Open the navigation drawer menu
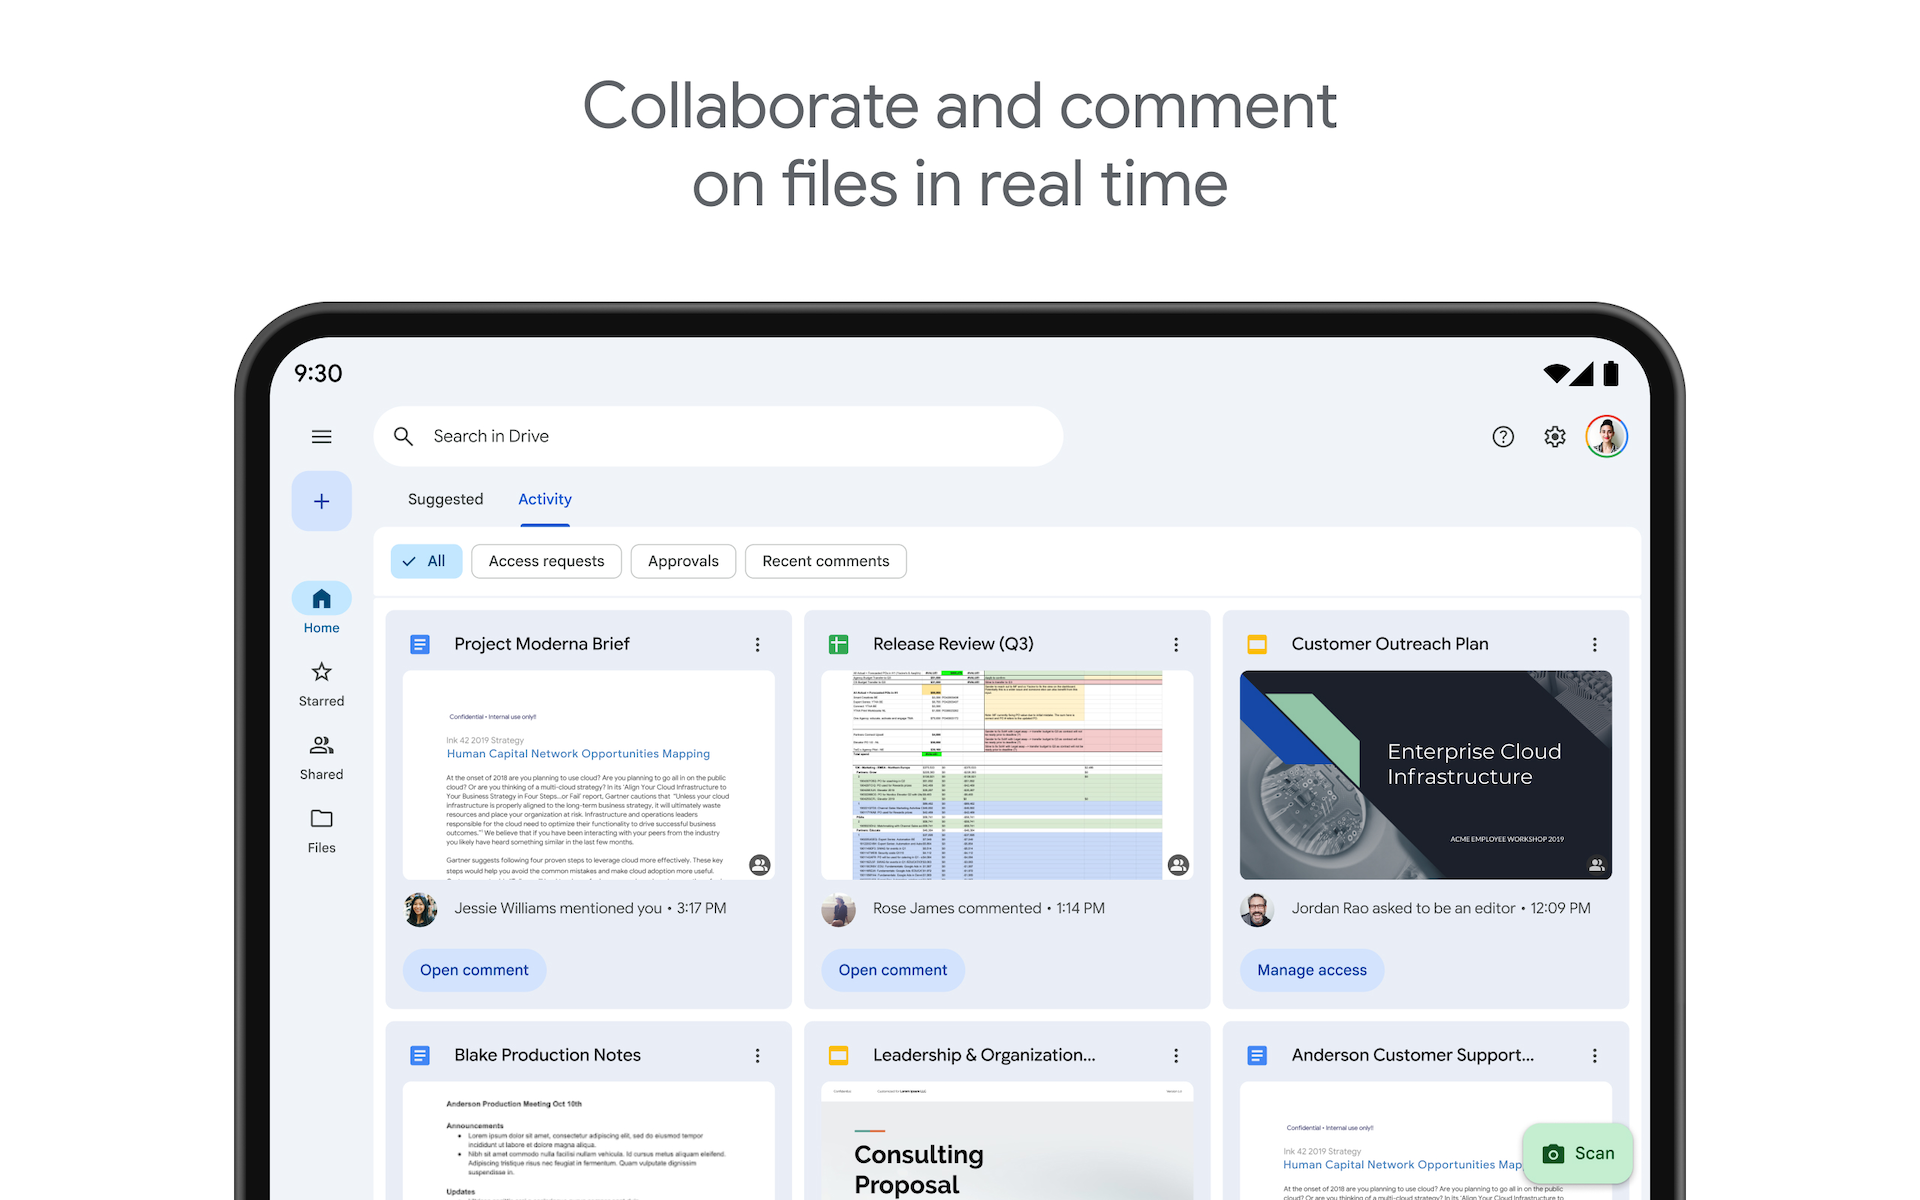Image resolution: width=1920 pixels, height=1200 pixels. point(321,436)
